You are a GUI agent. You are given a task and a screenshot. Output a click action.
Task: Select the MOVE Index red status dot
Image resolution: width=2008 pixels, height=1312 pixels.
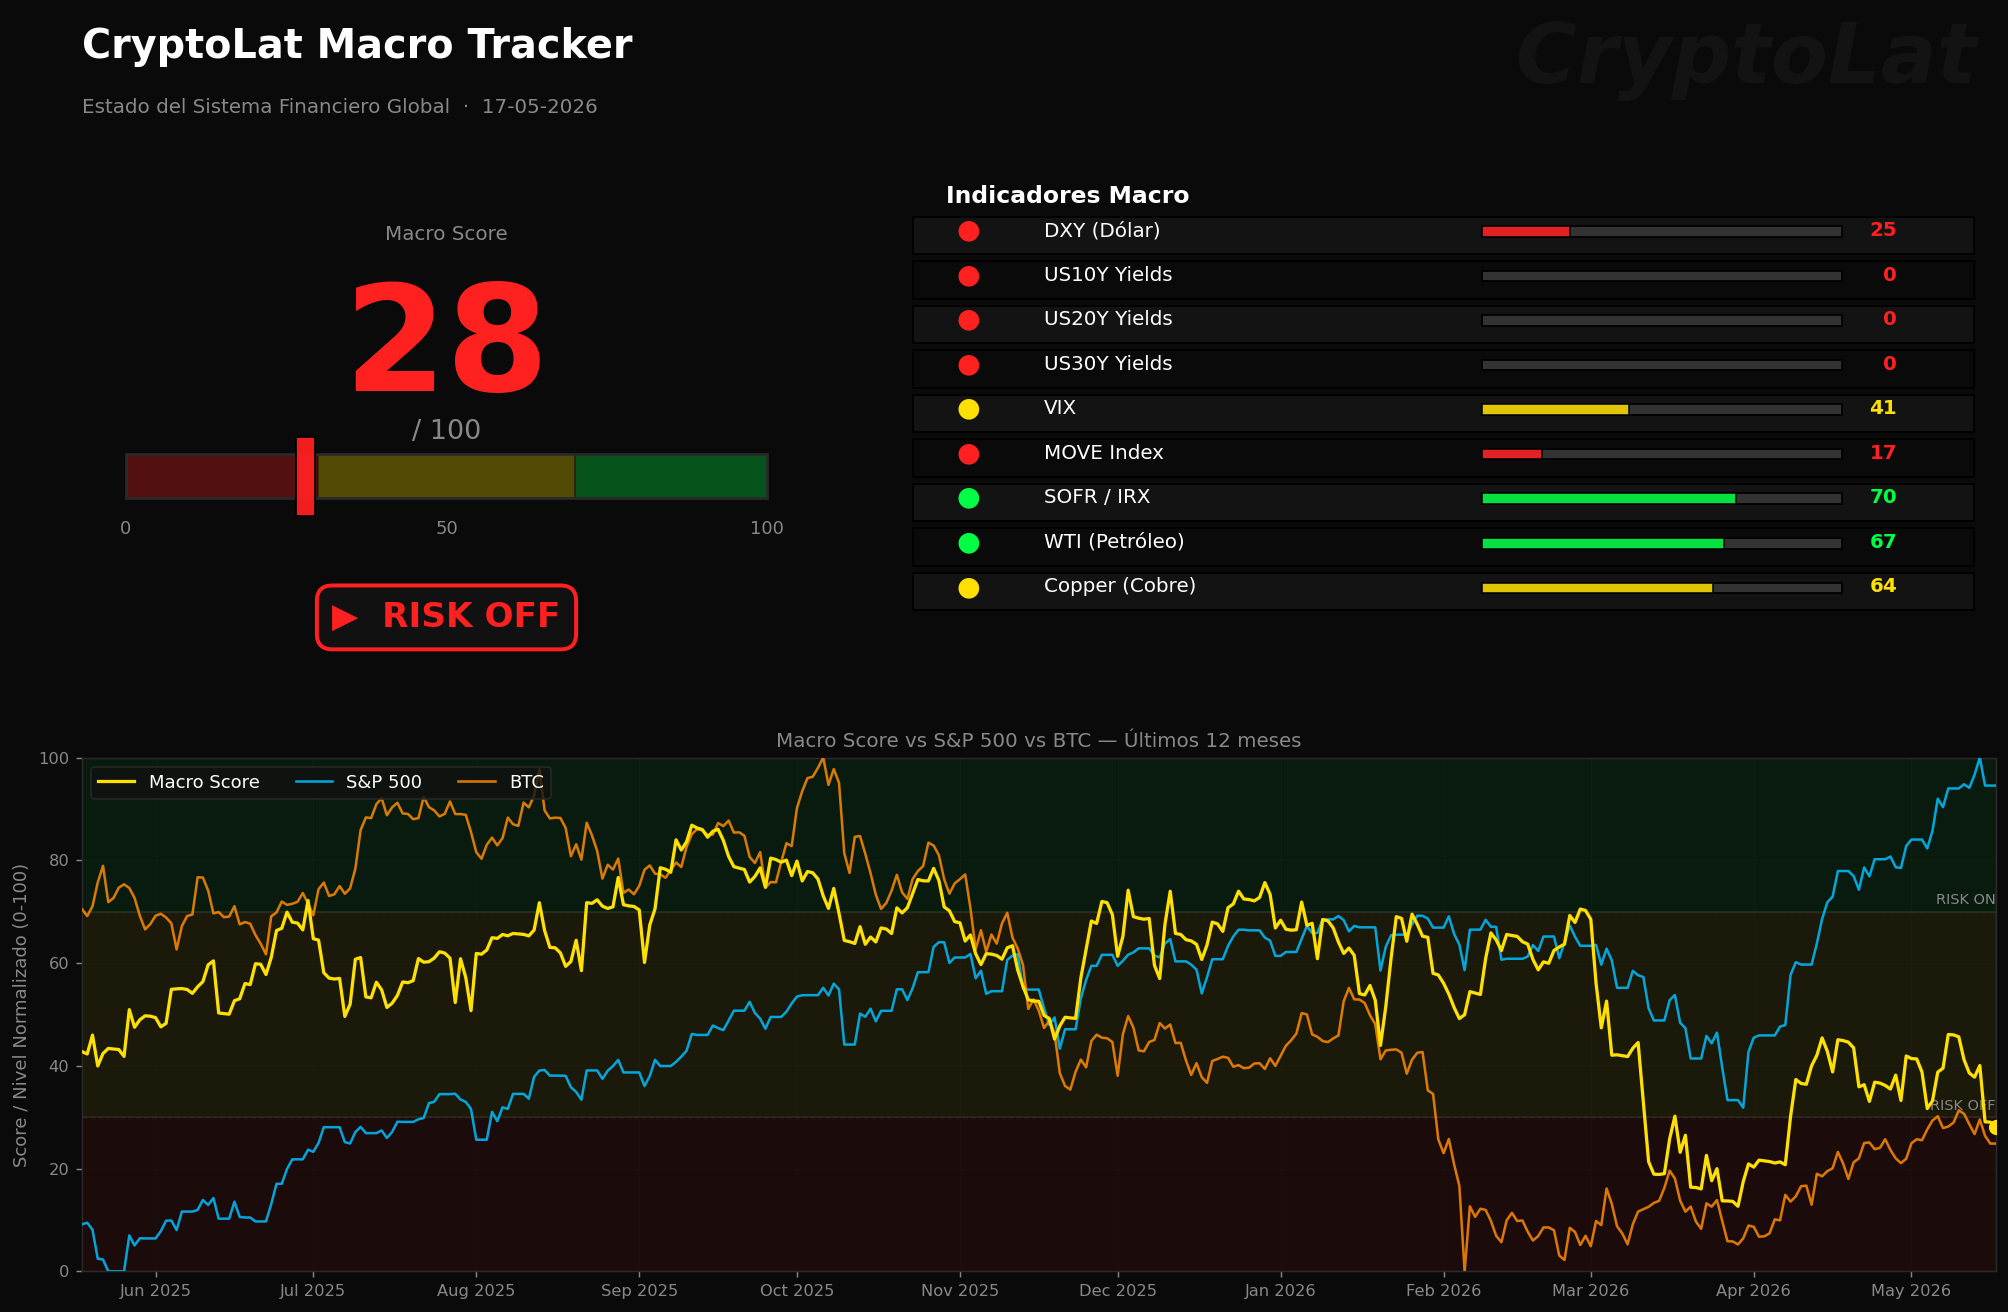click(x=968, y=454)
